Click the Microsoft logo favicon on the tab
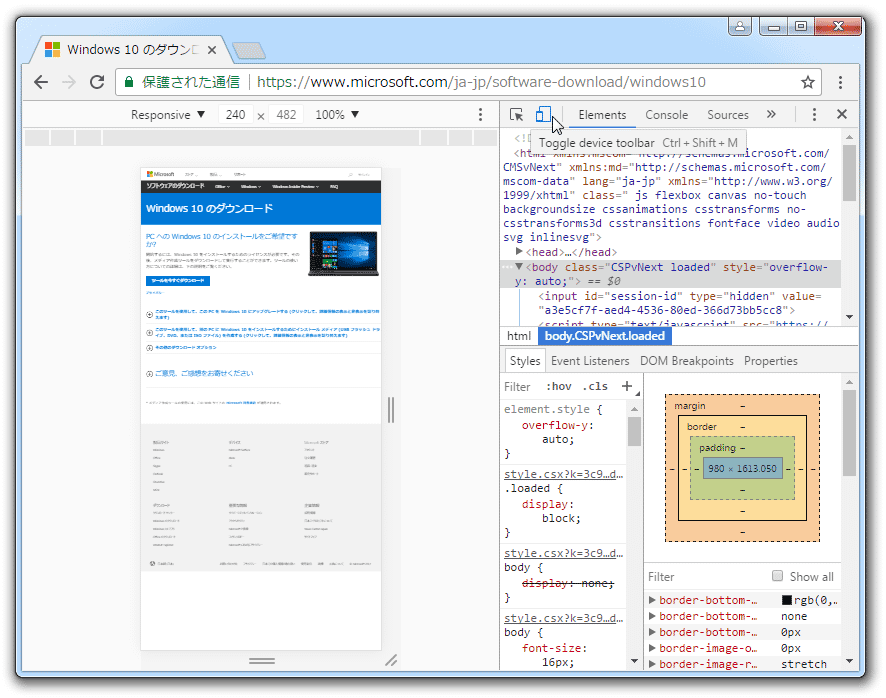This screenshot has height=698, width=886. pyautogui.click(x=53, y=50)
